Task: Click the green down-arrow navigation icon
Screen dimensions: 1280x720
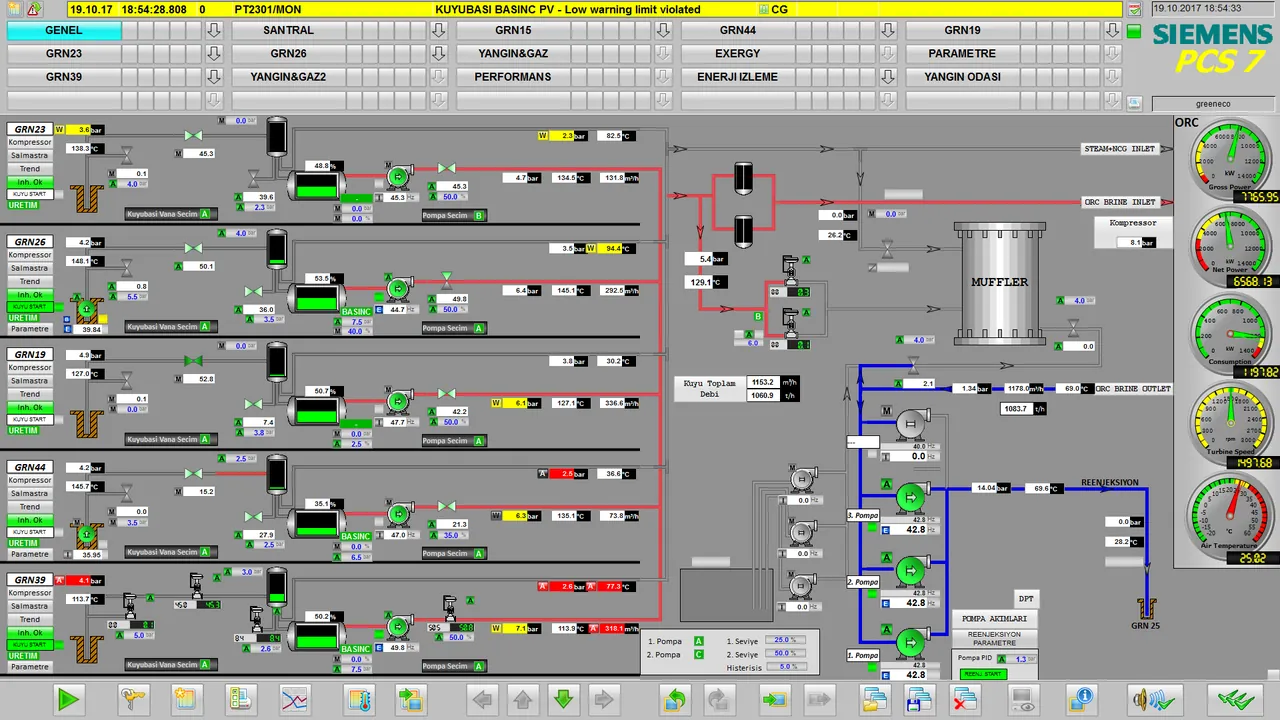Action: tap(563, 700)
